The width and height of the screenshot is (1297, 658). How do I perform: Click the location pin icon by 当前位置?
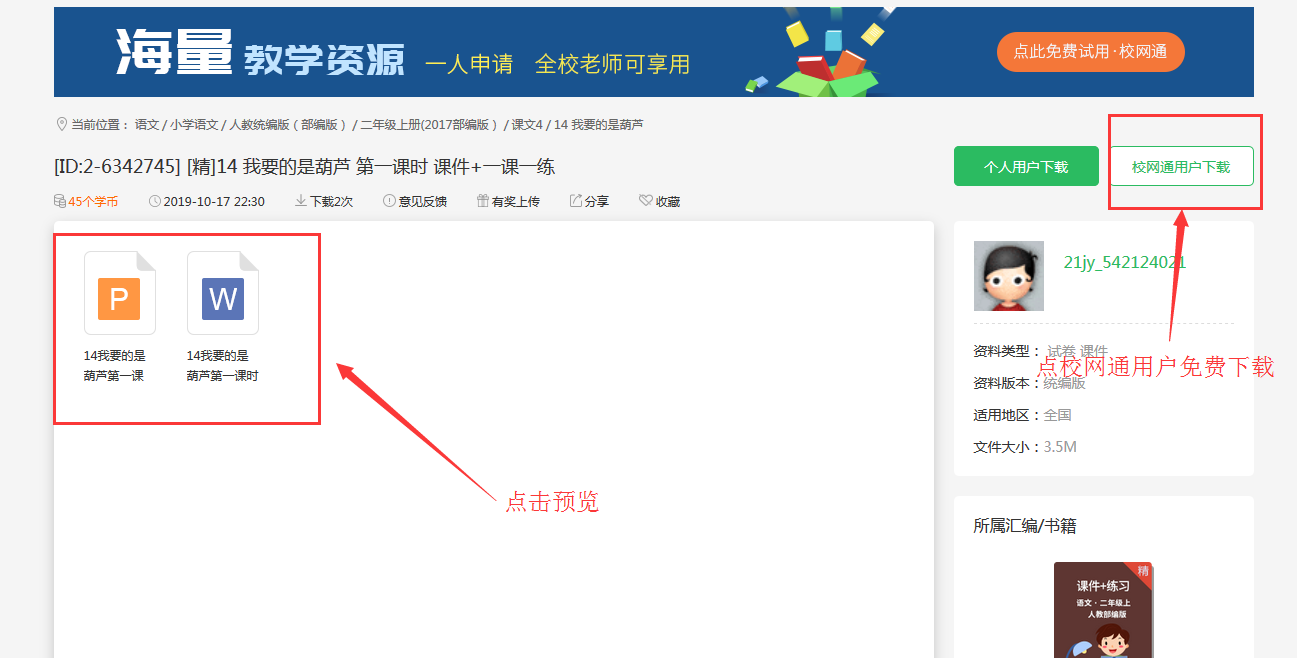tap(61, 125)
